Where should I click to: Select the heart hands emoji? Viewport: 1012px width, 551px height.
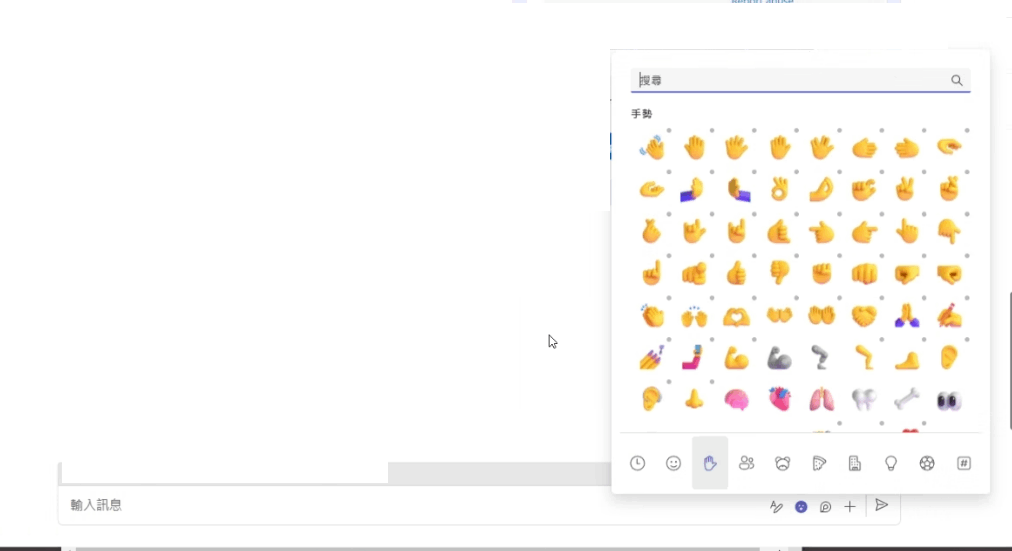click(x=736, y=316)
